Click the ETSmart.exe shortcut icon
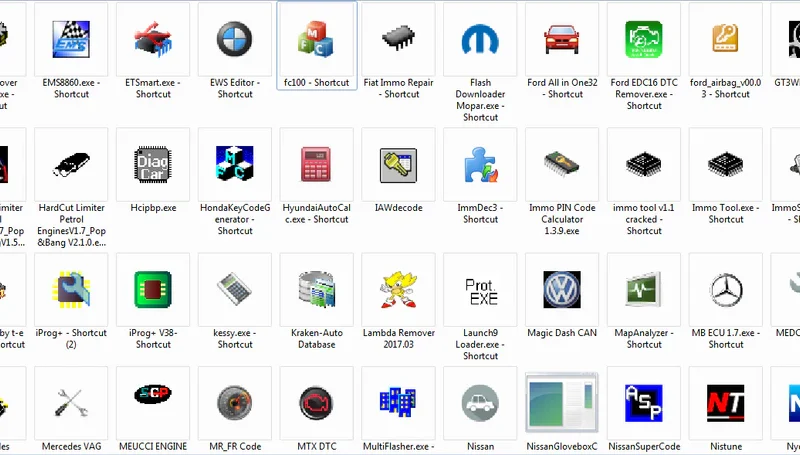800x455 pixels. [x=153, y=40]
